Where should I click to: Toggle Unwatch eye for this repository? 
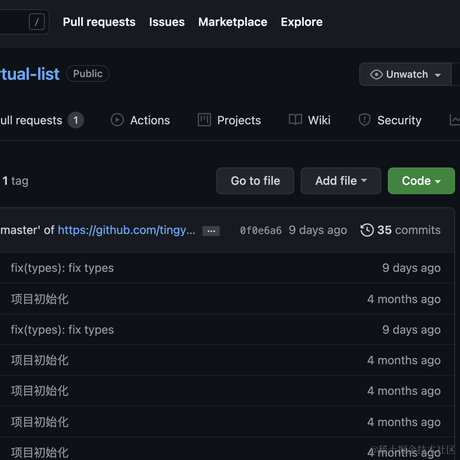376,74
